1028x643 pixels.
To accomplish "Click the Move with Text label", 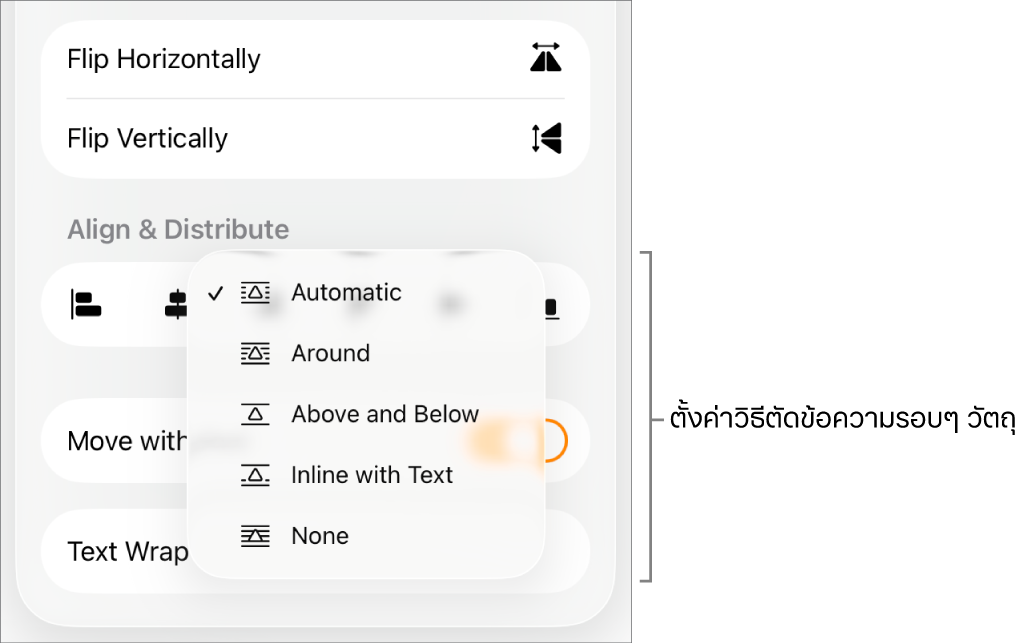I will point(127,441).
